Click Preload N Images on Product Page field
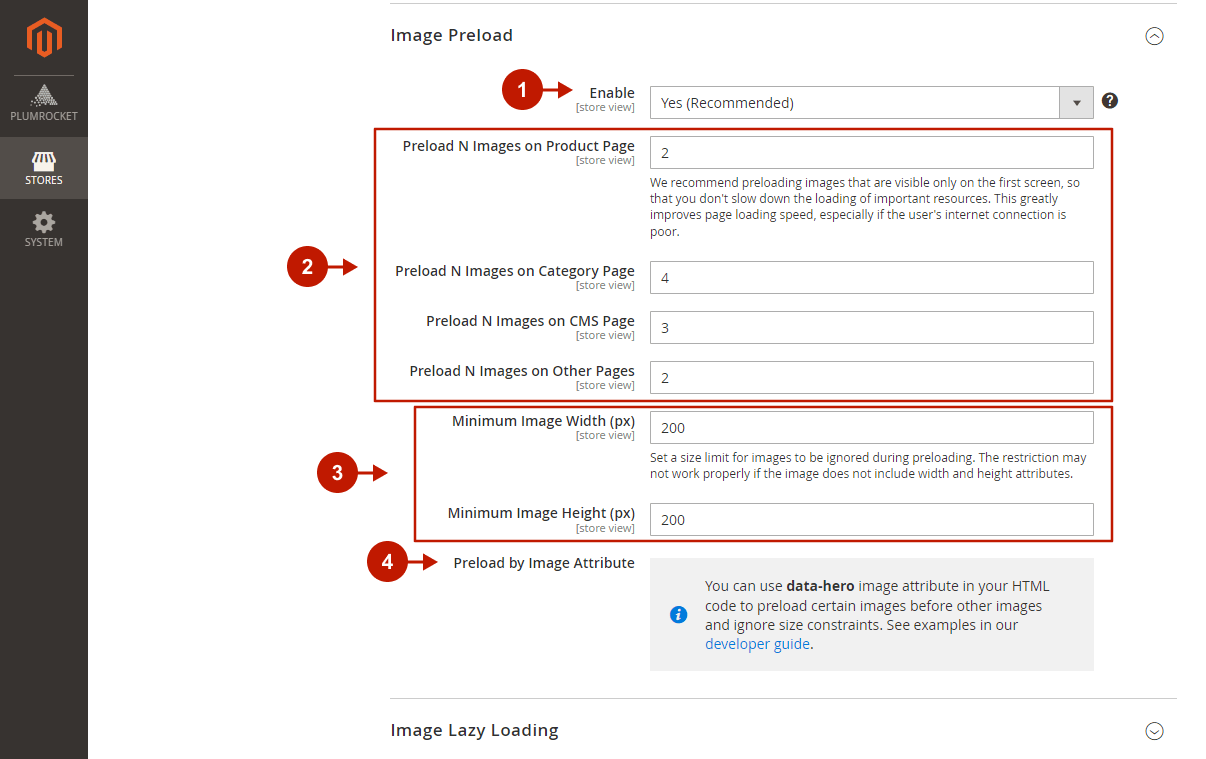 (x=871, y=153)
